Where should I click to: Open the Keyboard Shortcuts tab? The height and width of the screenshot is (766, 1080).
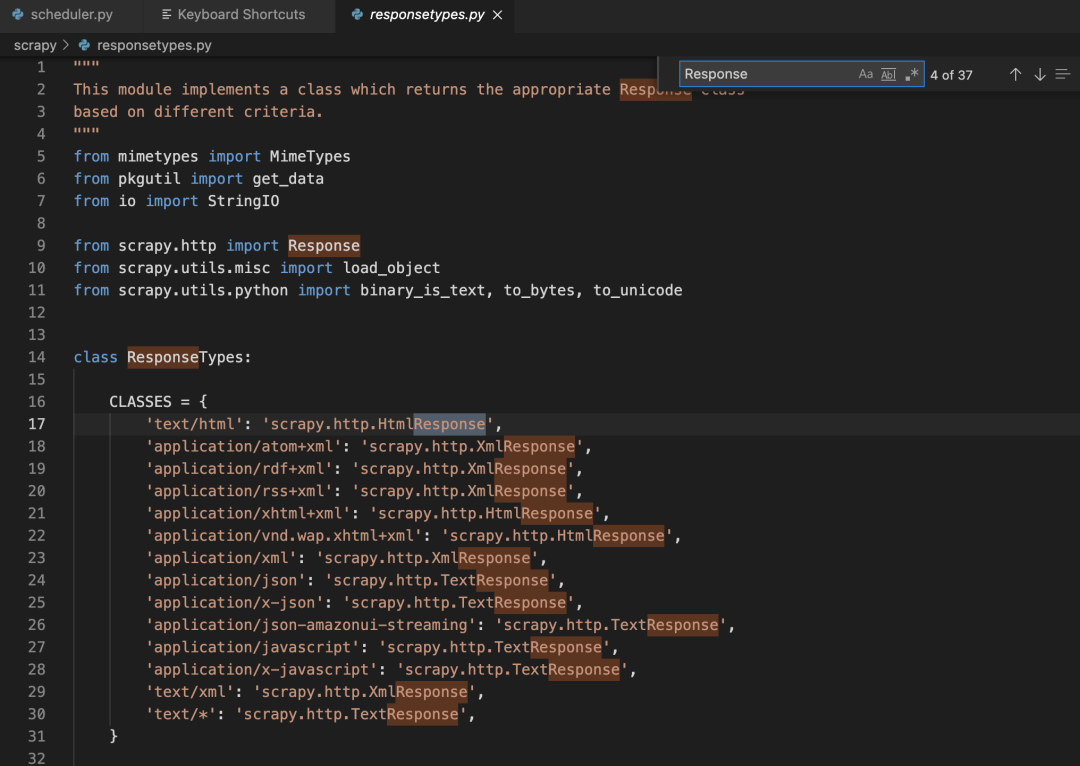click(x=239, y=14)
